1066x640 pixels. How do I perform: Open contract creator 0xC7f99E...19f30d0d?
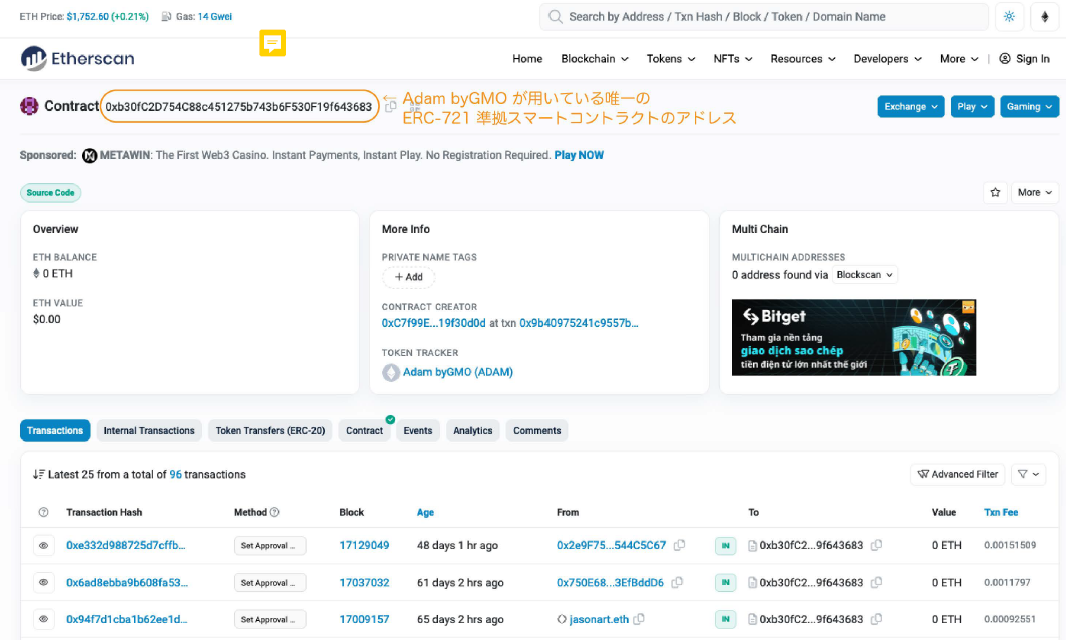[x=433, y=323]
